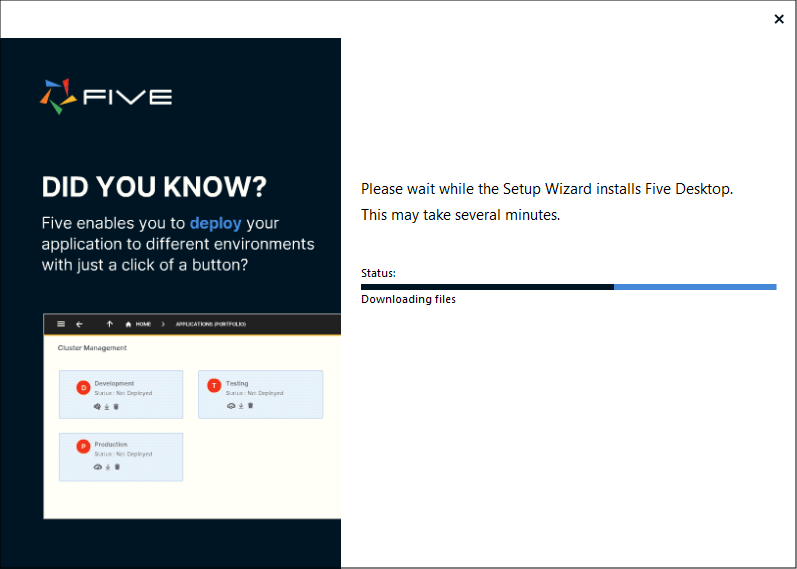
Task: Click the Development card deploy cloud icon
Action: 97,407
